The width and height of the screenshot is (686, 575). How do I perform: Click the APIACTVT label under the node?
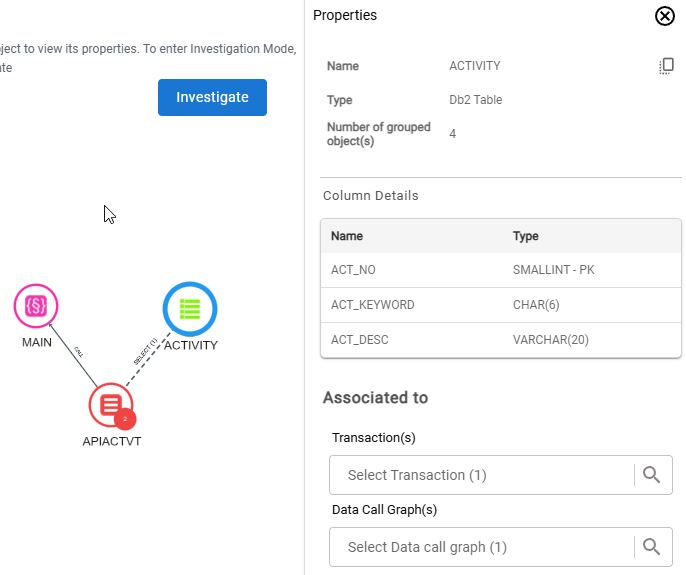111,441
